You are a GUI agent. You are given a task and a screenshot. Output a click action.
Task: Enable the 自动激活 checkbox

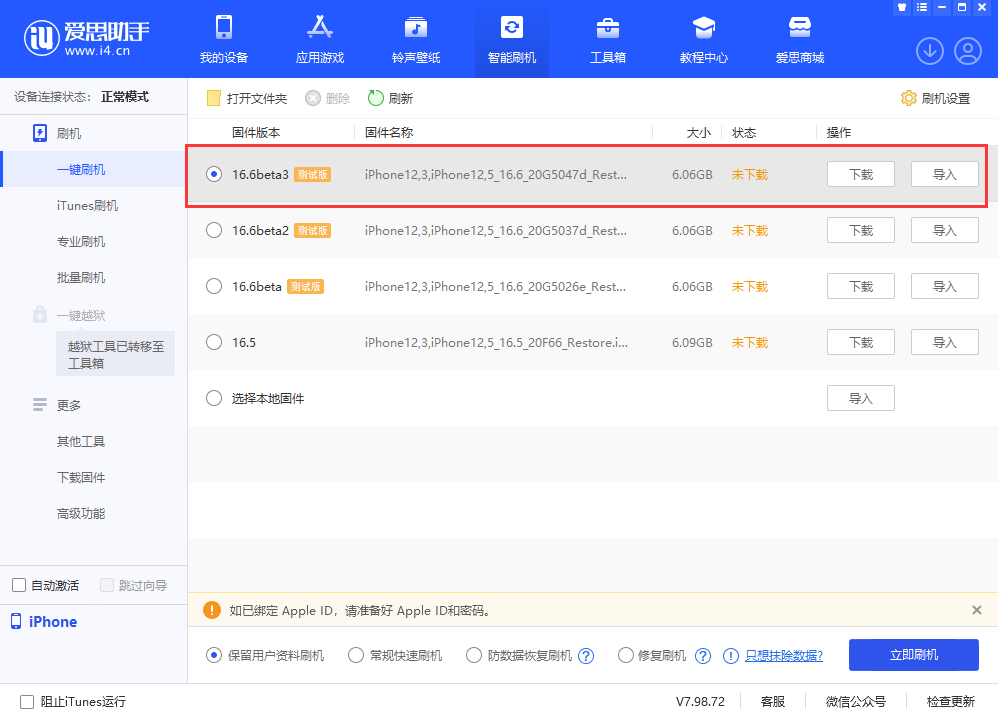18,585
